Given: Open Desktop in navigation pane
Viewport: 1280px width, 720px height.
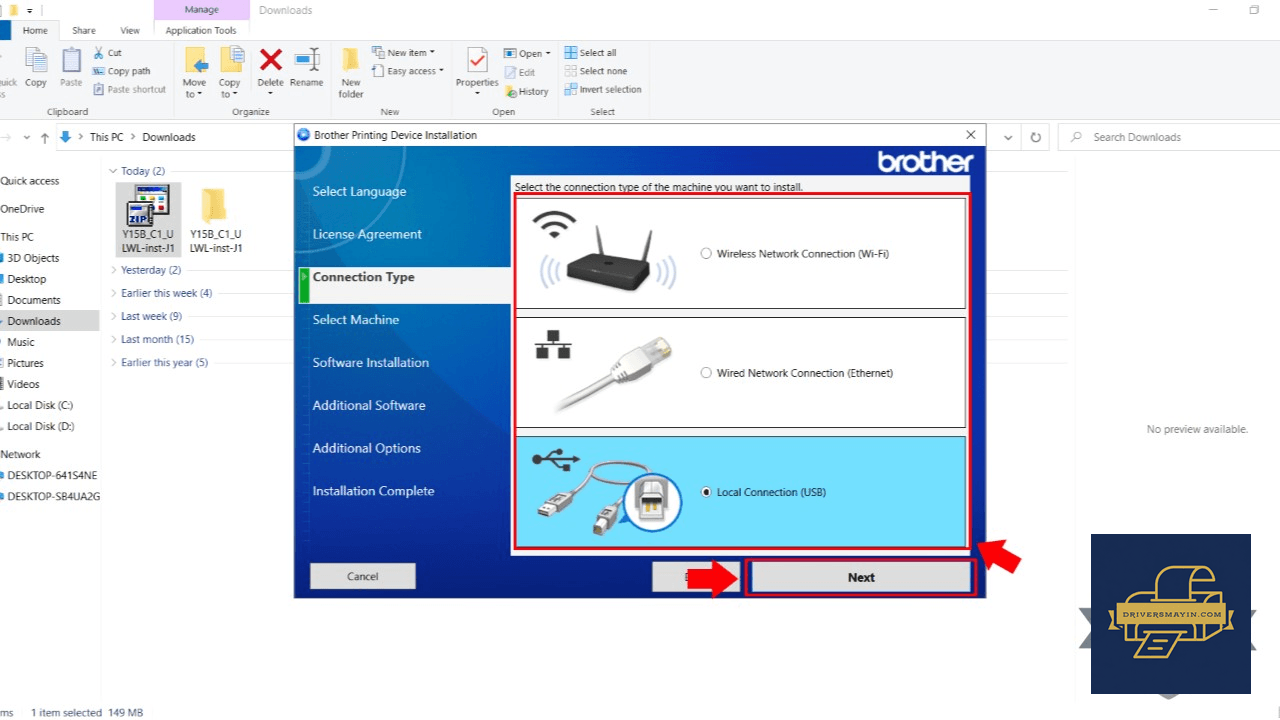Looking at the screenshot, I should point(27,279).
